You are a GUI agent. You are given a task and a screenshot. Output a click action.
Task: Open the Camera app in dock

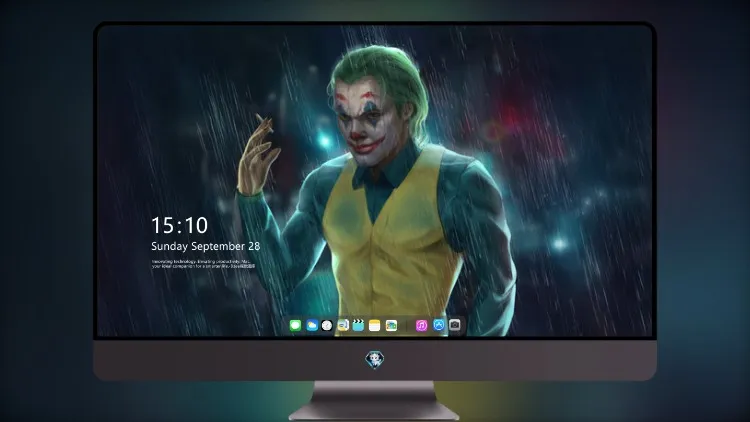tap(455, 325)
